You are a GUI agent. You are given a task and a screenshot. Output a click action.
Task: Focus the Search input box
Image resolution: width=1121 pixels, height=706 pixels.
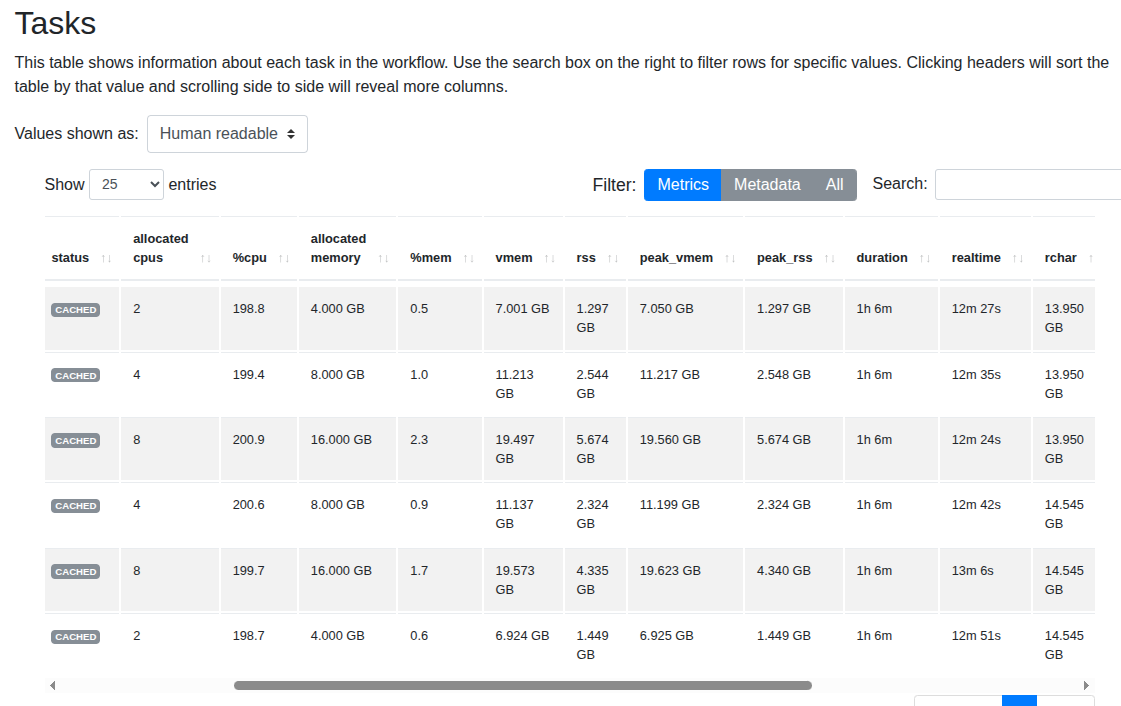click(x=1027, y=185)
